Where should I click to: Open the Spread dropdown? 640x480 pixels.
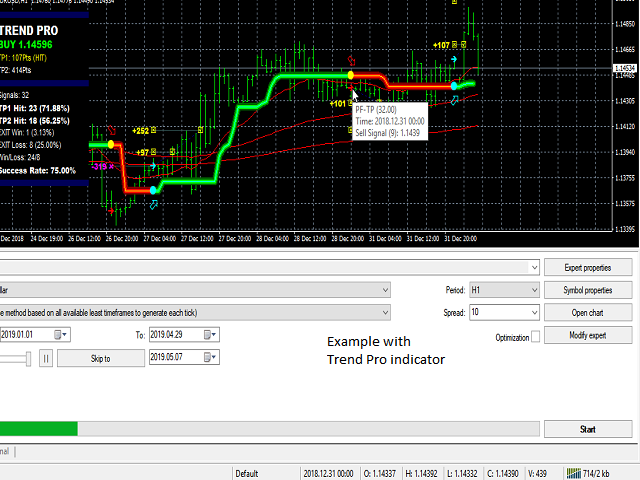coord(534,313)
